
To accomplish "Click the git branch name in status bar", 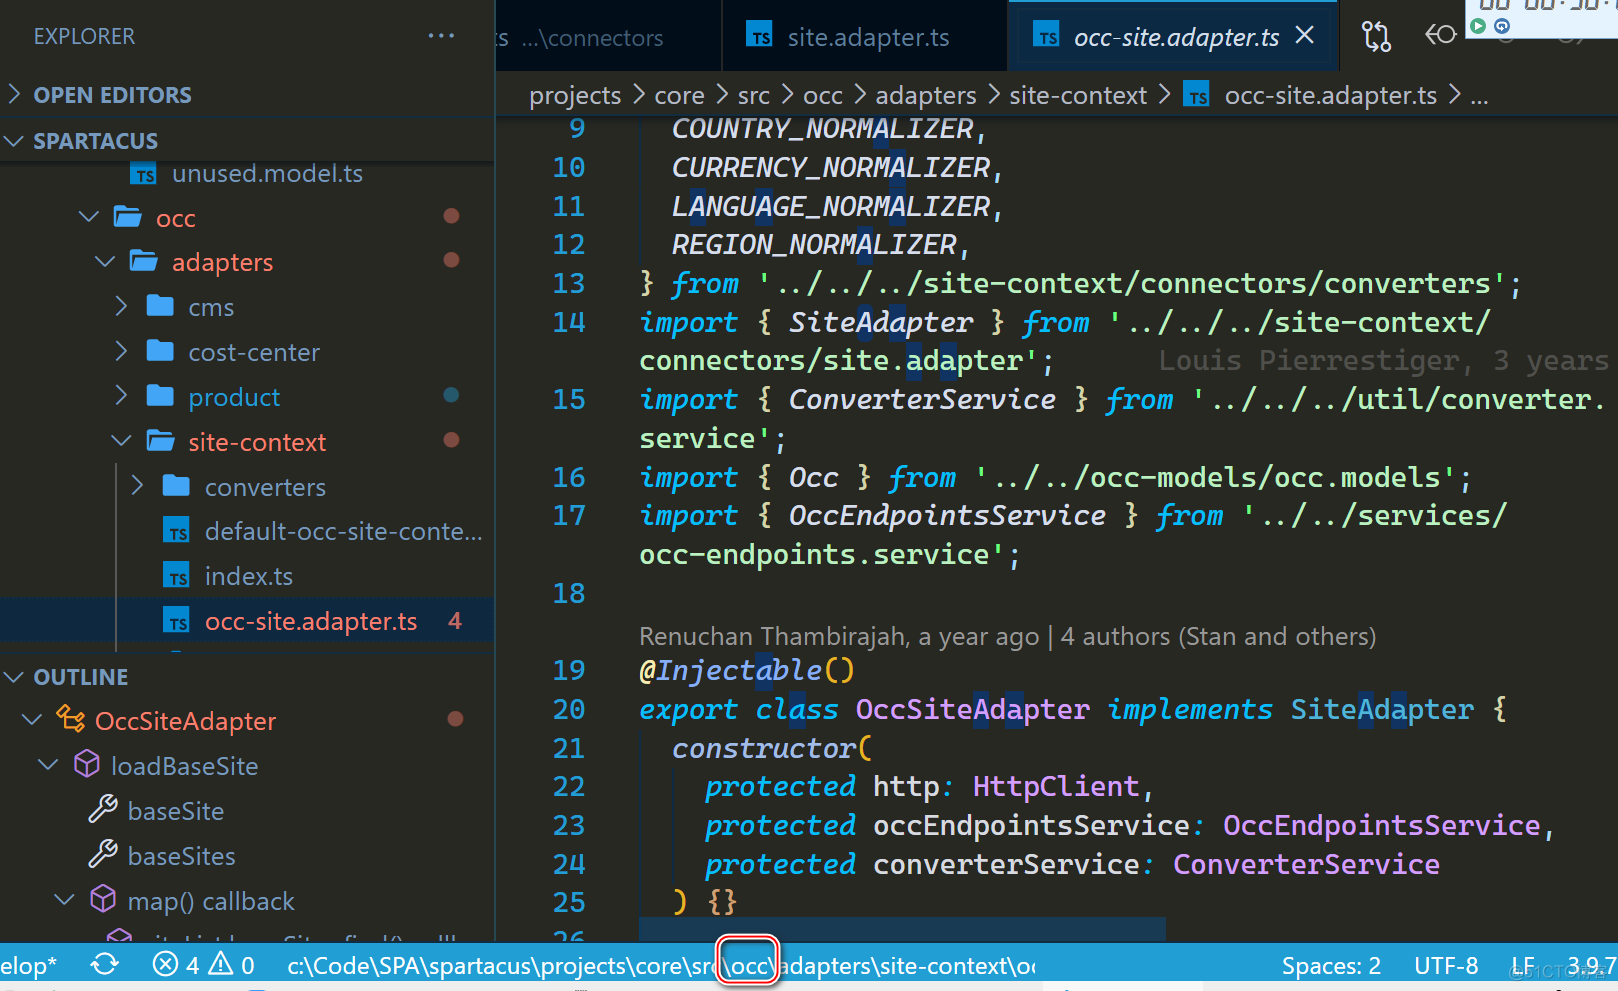I will coord(29,965).
